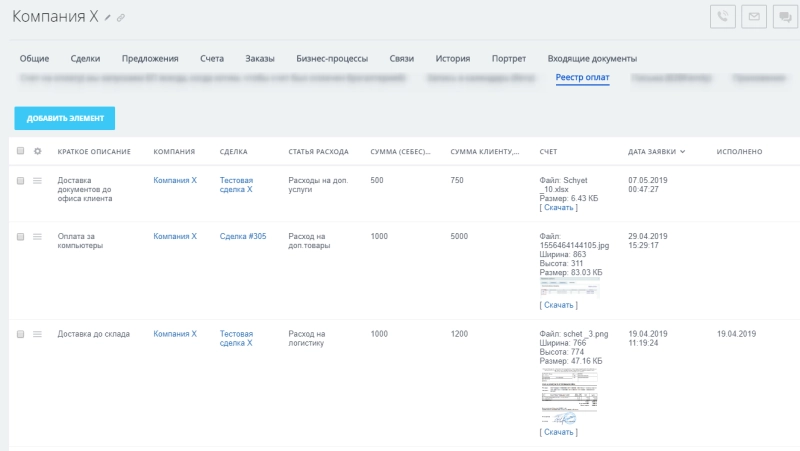Open the Входящие документы tab
This screenshot has height=451, width=800.
click(x=592, y=59)
